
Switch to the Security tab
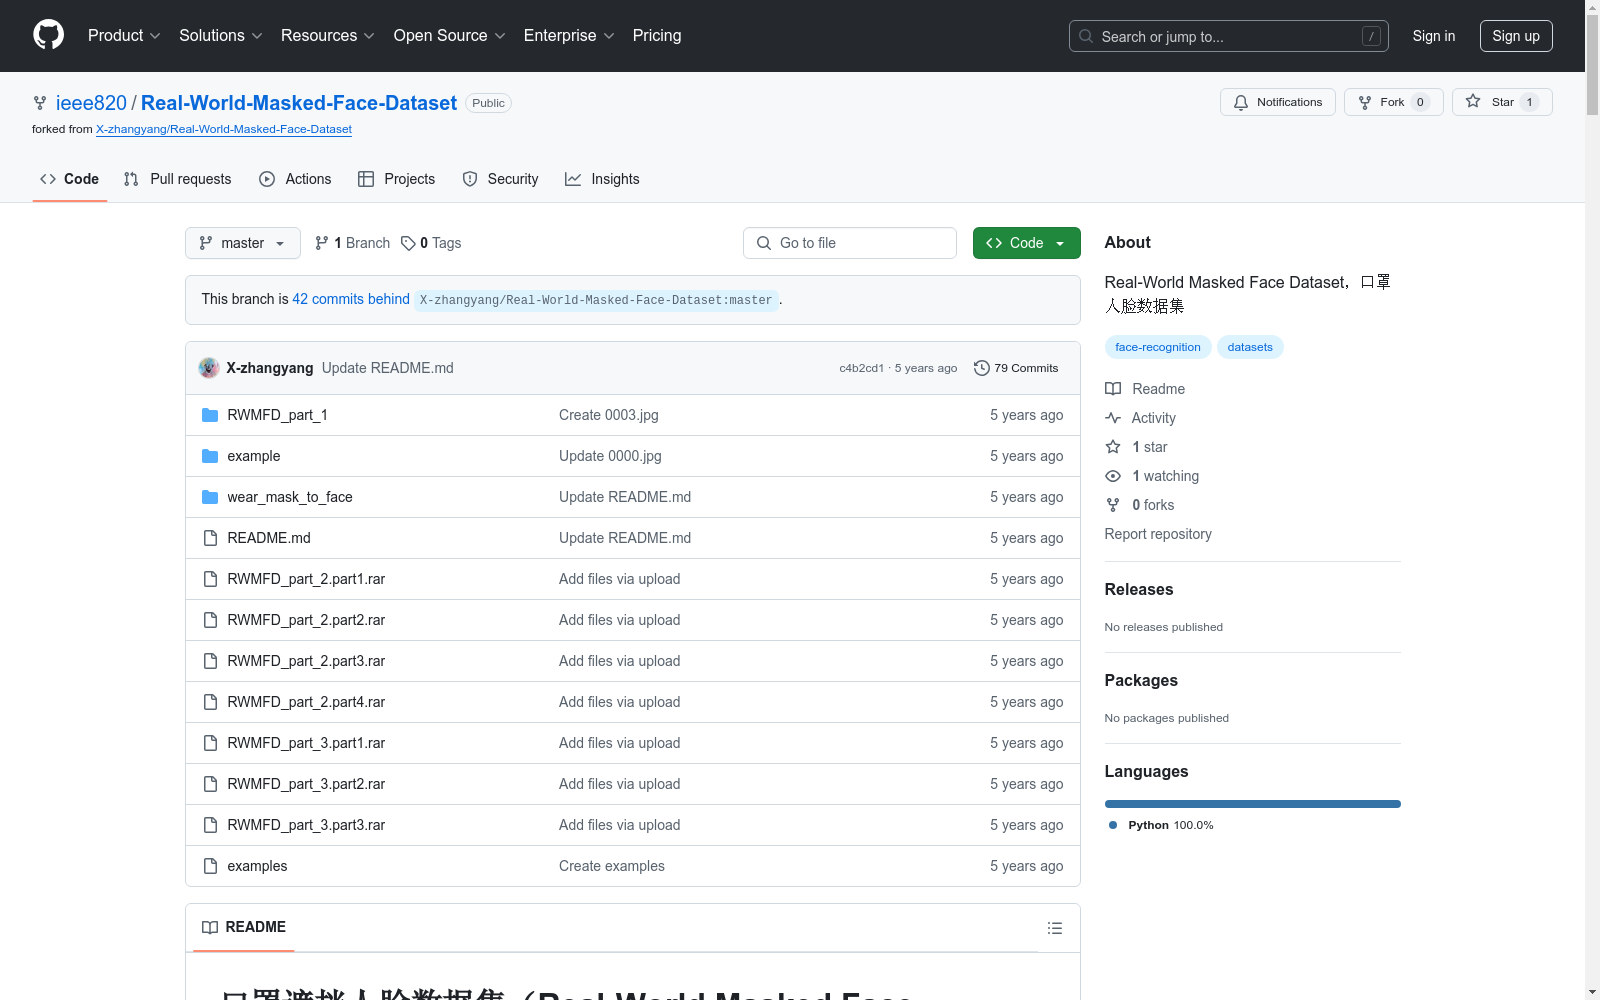pyautogui.click(x=500, y=179)
